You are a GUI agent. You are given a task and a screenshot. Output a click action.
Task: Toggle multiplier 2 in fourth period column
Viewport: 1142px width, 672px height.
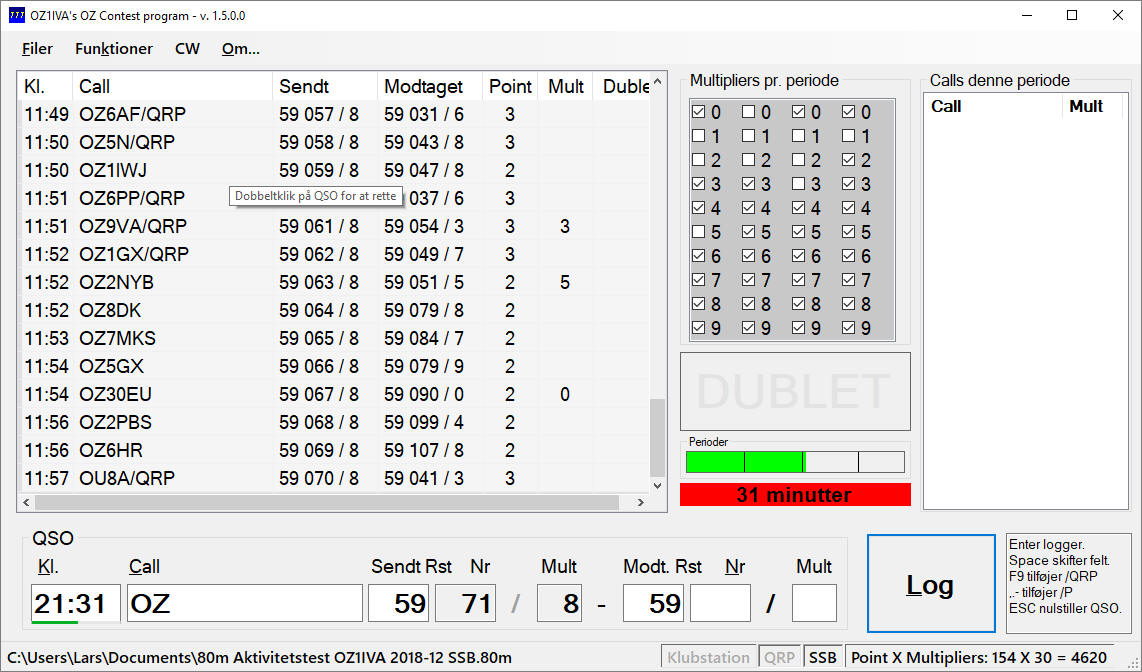coord(848,160)
